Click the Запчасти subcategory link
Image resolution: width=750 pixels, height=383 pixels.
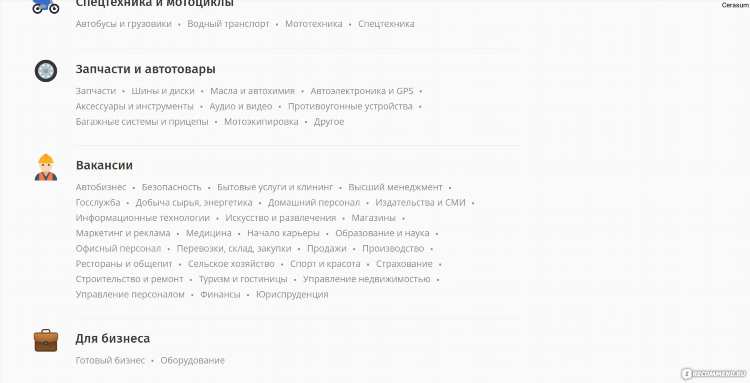pyautogui.click(x=96, y=91)
